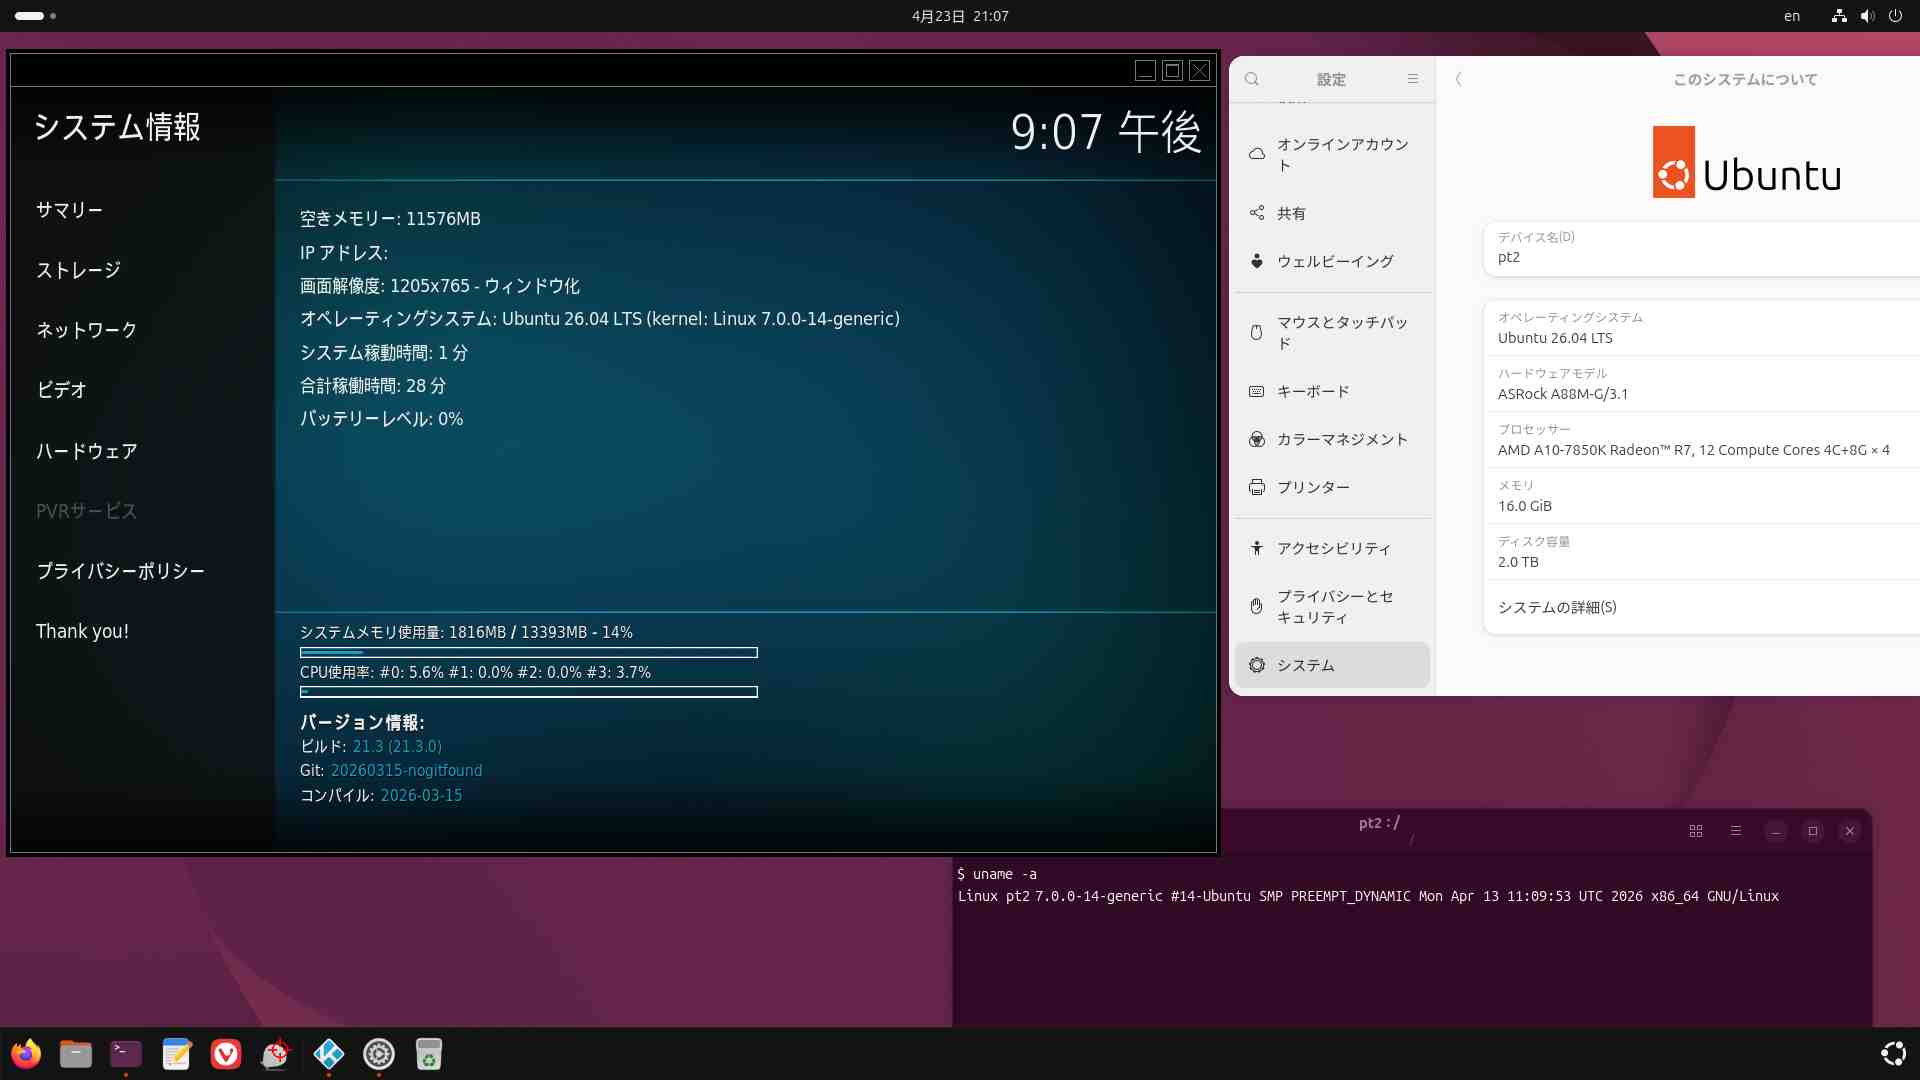Open the trash icon in the dock
Viewport: 1920px width, 1080px height.
[x=428, y=1054]
